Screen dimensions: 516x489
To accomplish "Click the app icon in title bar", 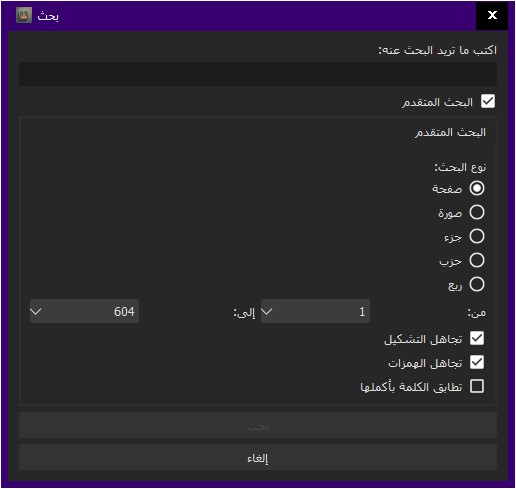I will pos(24,15).
